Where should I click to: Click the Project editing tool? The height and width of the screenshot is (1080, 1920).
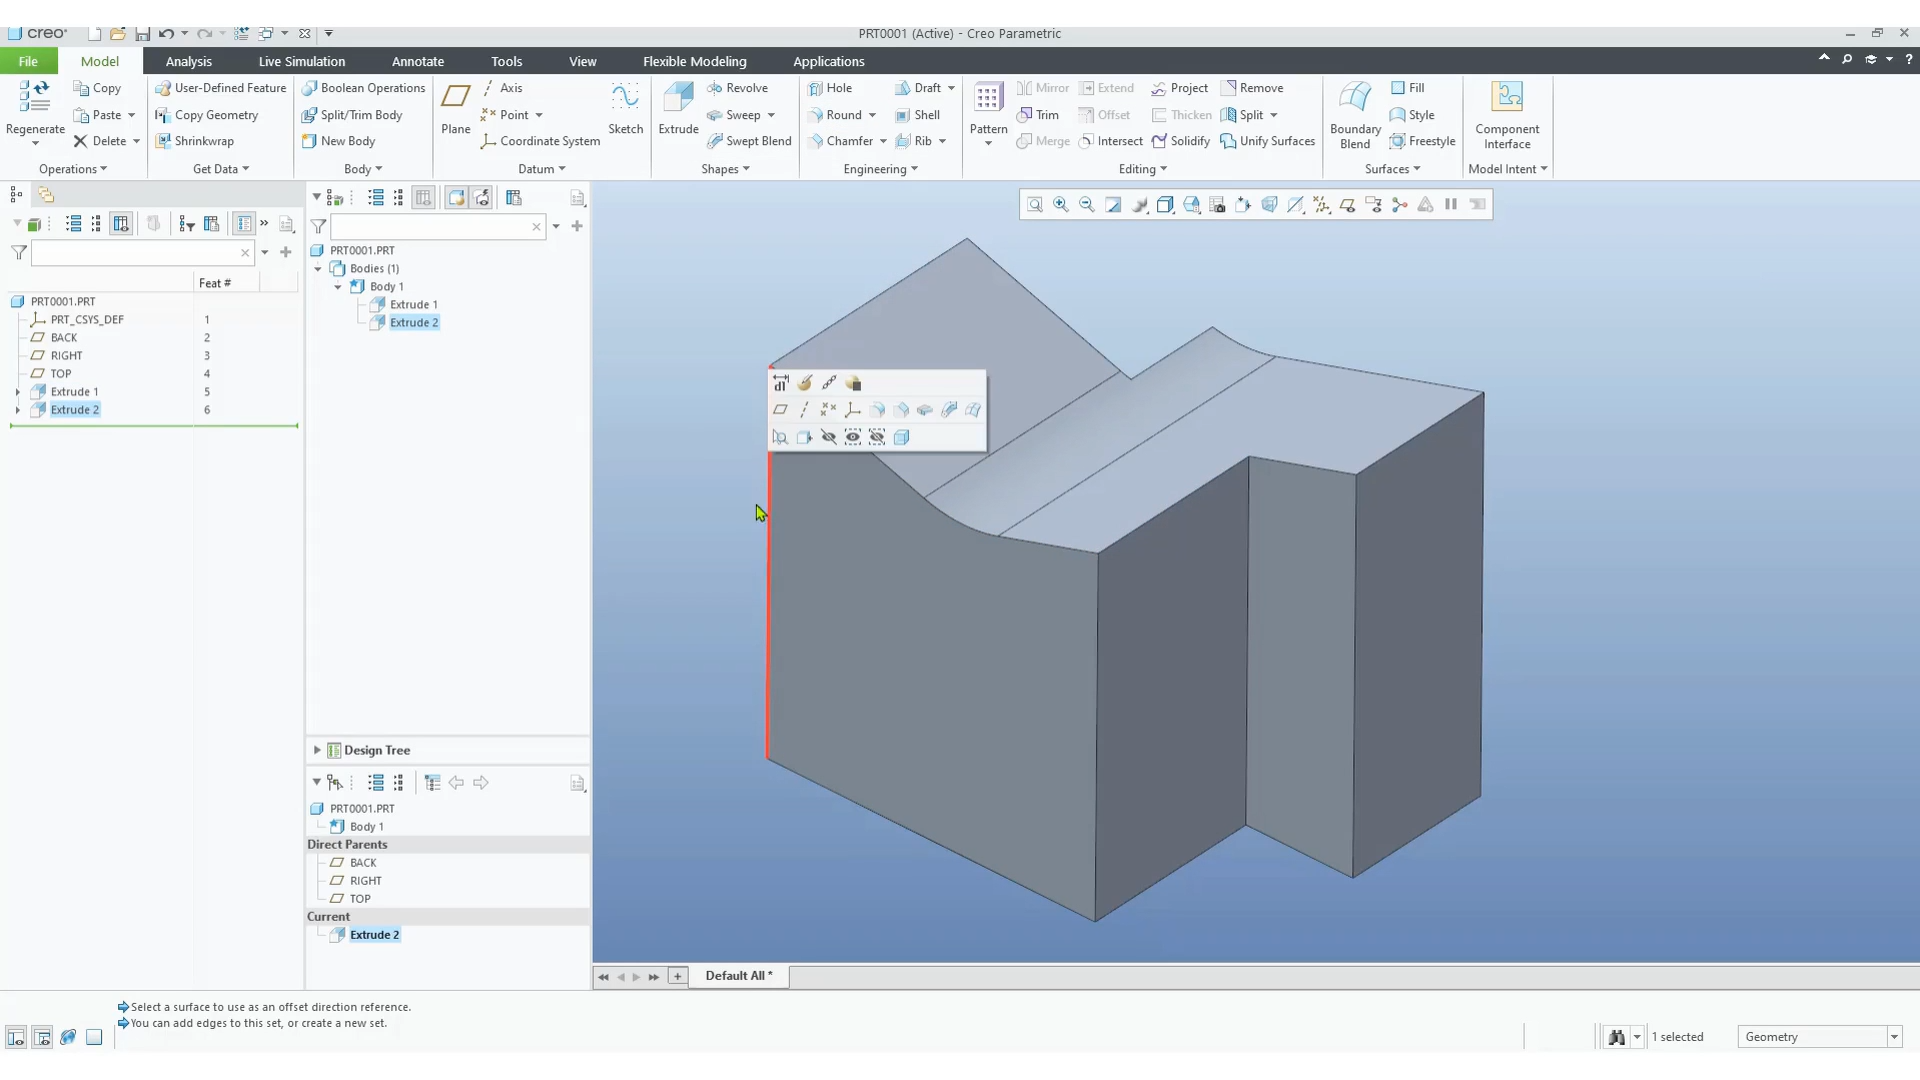1179,88
